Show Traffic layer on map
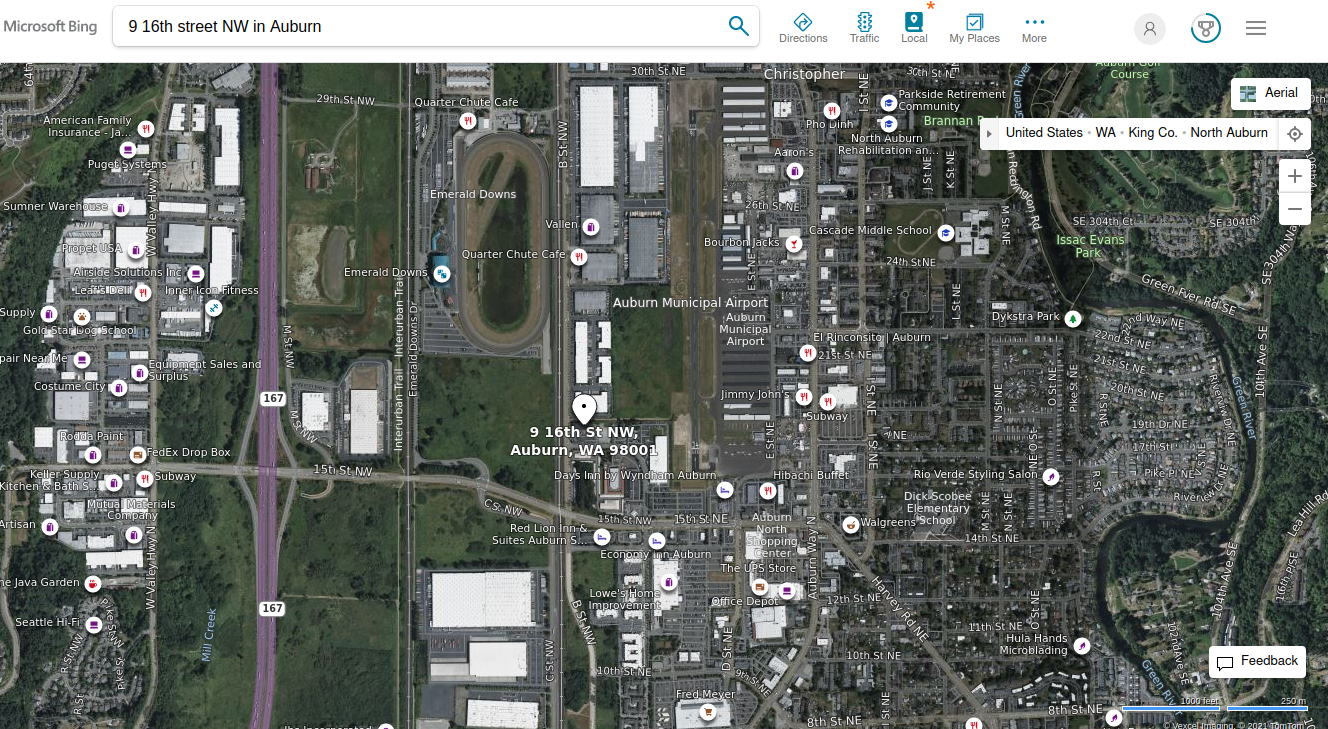The image size is (1328, 729). [864, 28]
